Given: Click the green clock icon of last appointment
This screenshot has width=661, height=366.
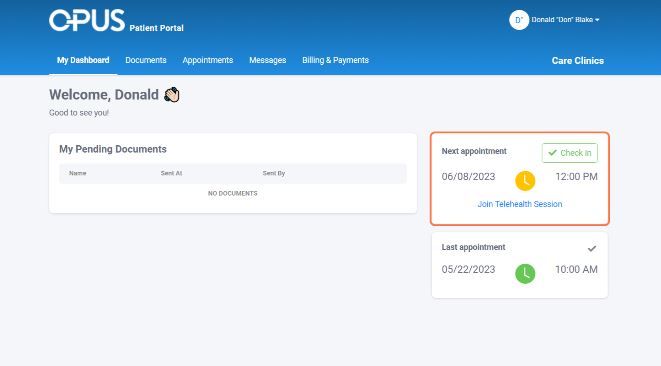Looking at the screenshot, I should pyautogui.click(x=525, y=274).
